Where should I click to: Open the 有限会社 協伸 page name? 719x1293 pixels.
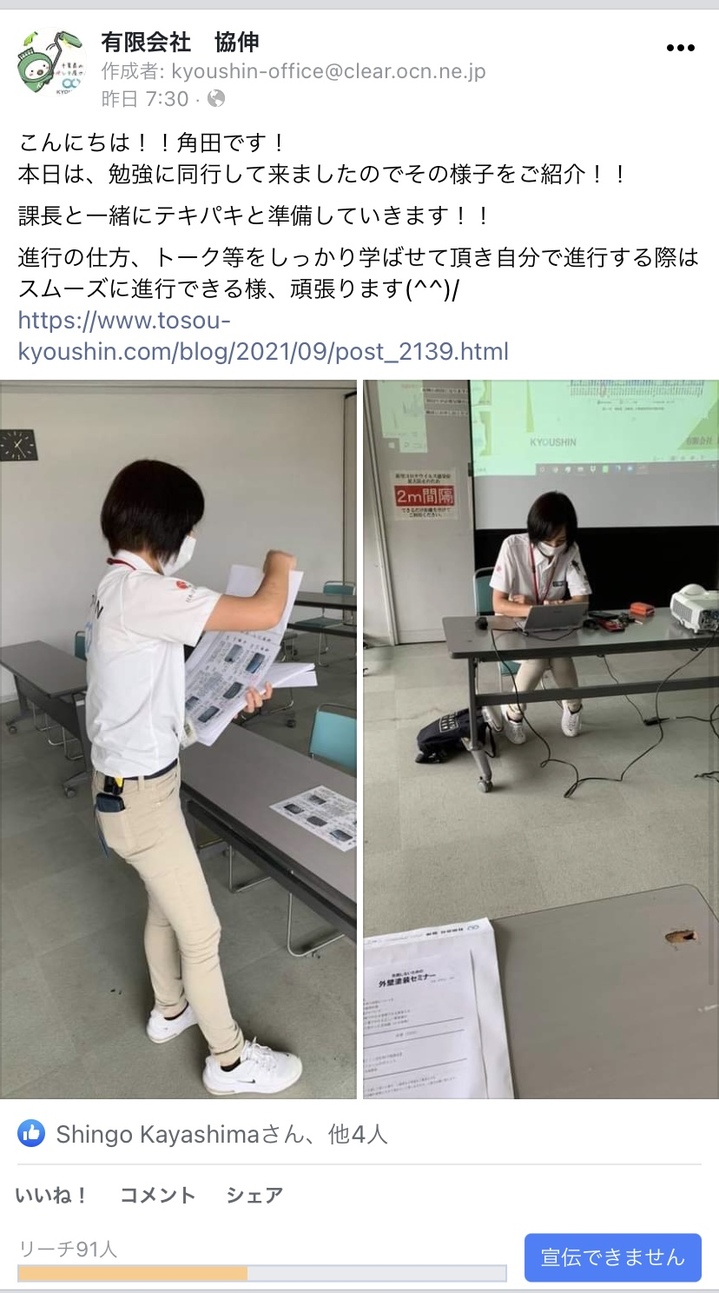[180, 41]
